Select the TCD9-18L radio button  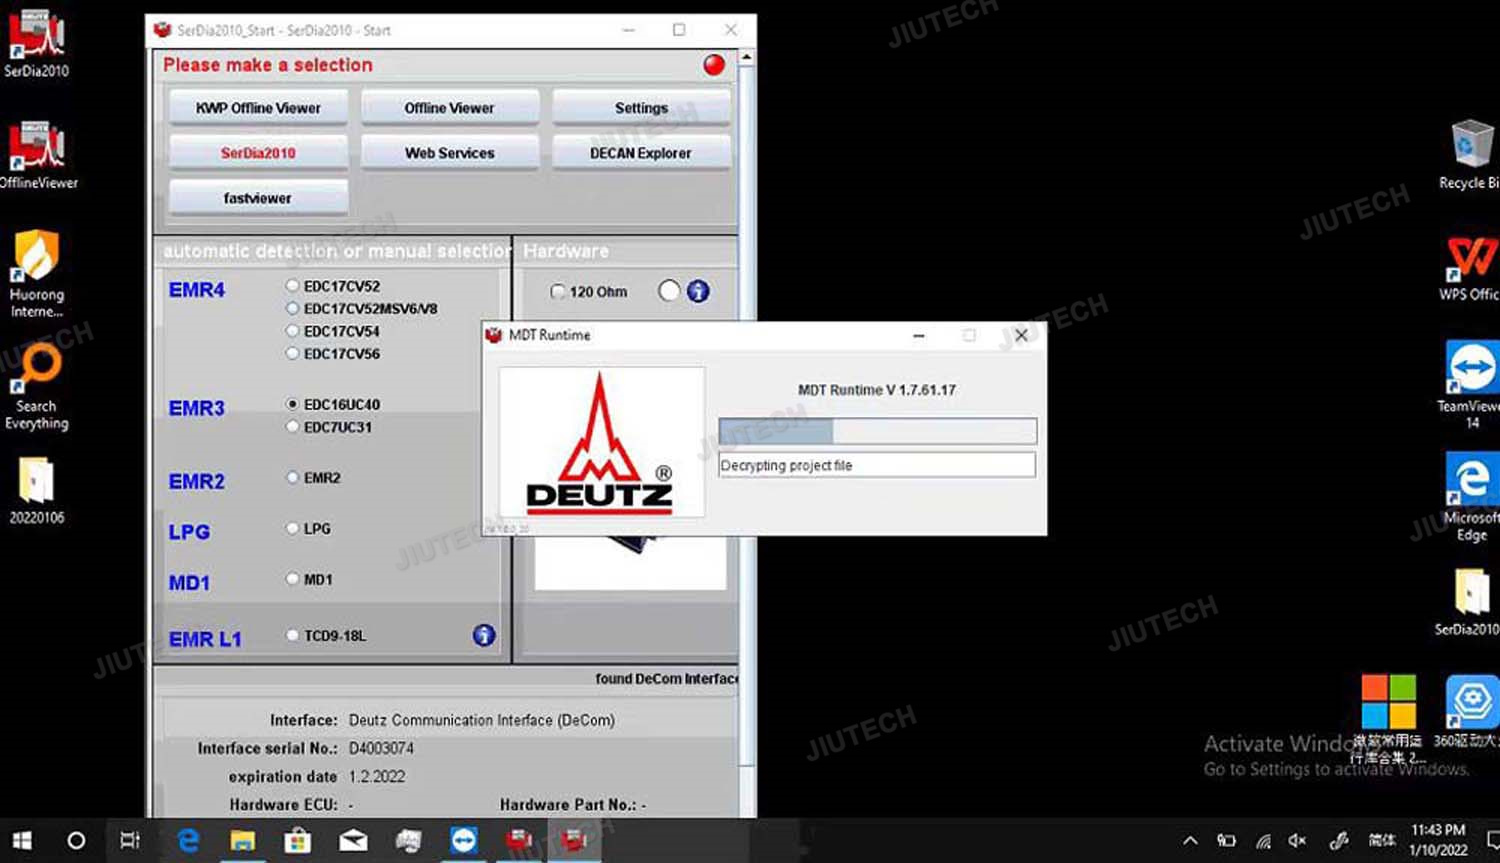[292, 635]
